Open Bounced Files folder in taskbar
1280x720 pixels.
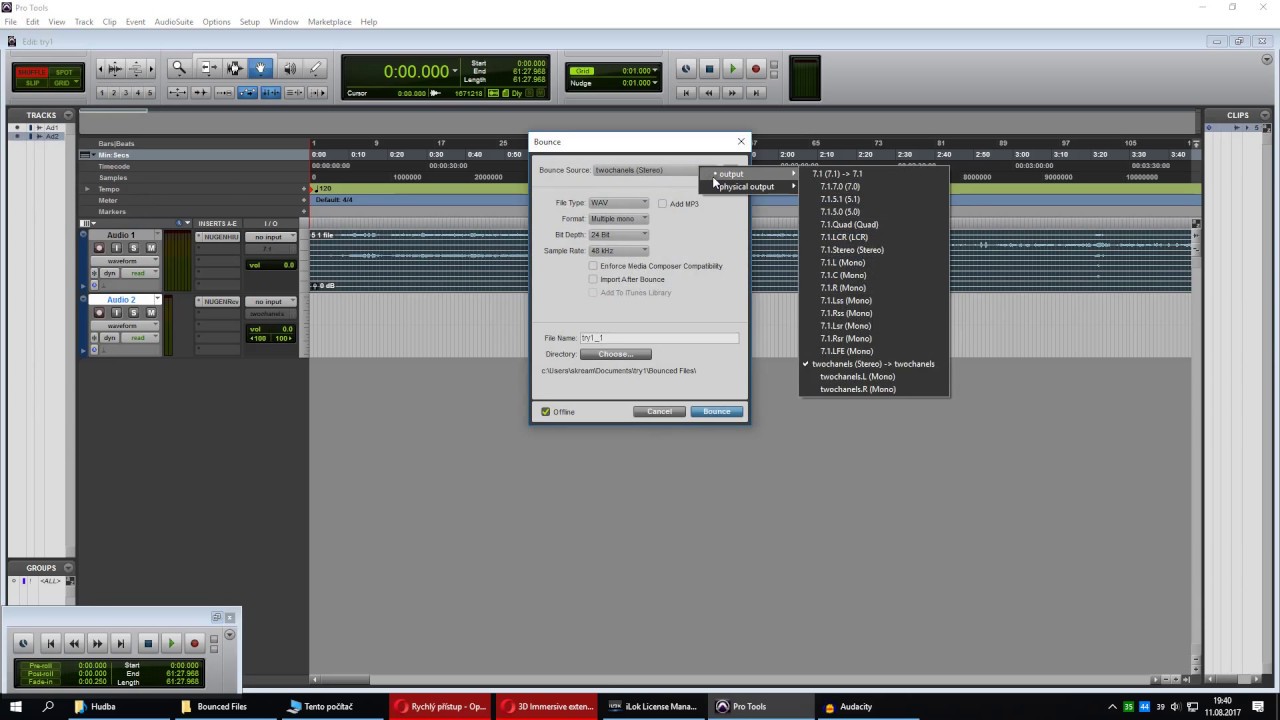[222, 706]
